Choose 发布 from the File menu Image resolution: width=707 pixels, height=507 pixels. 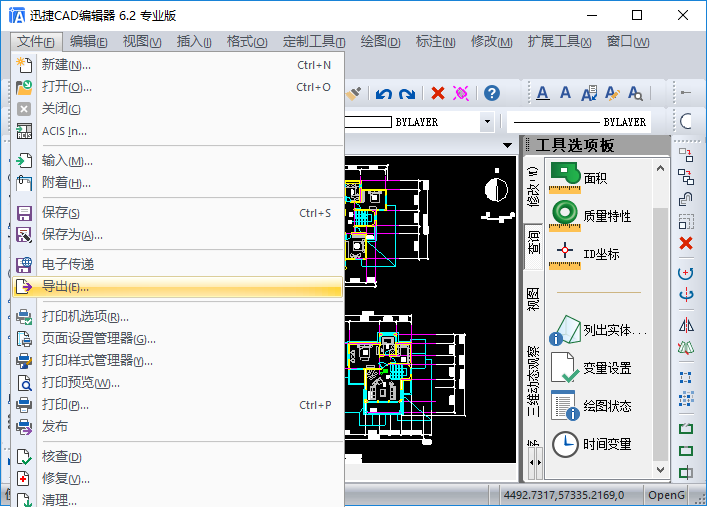click(178, 426)
